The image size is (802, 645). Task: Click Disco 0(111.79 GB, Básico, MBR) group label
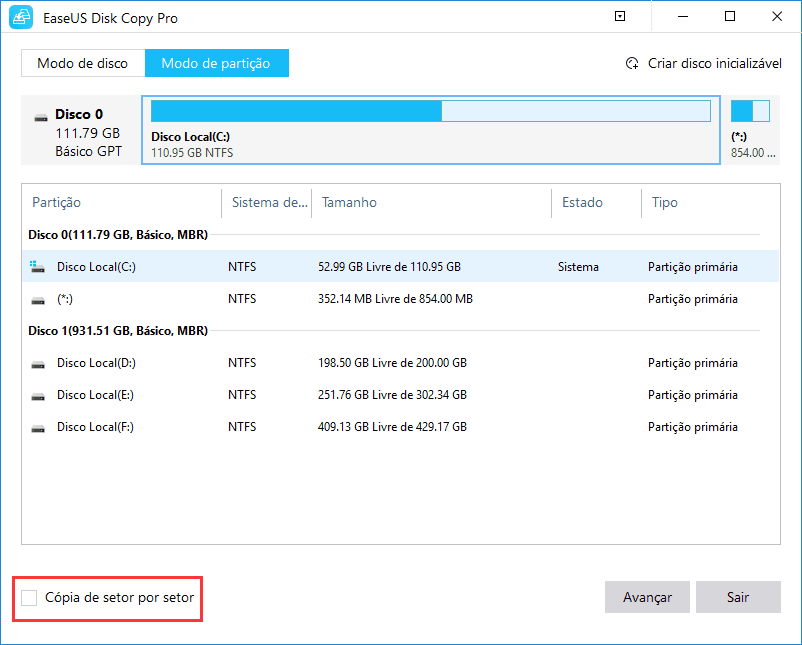click(118, 235)
